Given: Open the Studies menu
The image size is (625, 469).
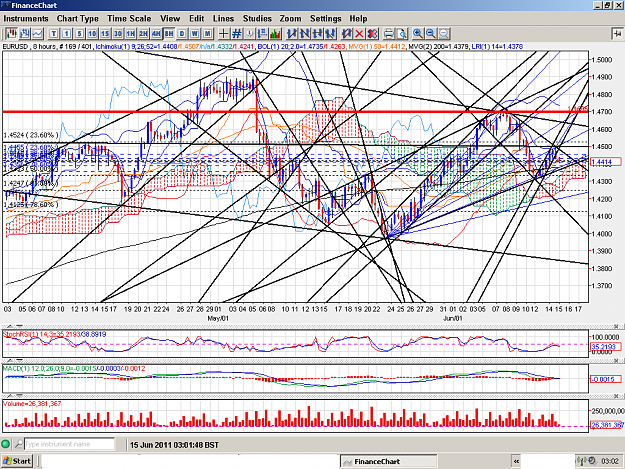Looking at the screenshot, I should click(257, 18).
